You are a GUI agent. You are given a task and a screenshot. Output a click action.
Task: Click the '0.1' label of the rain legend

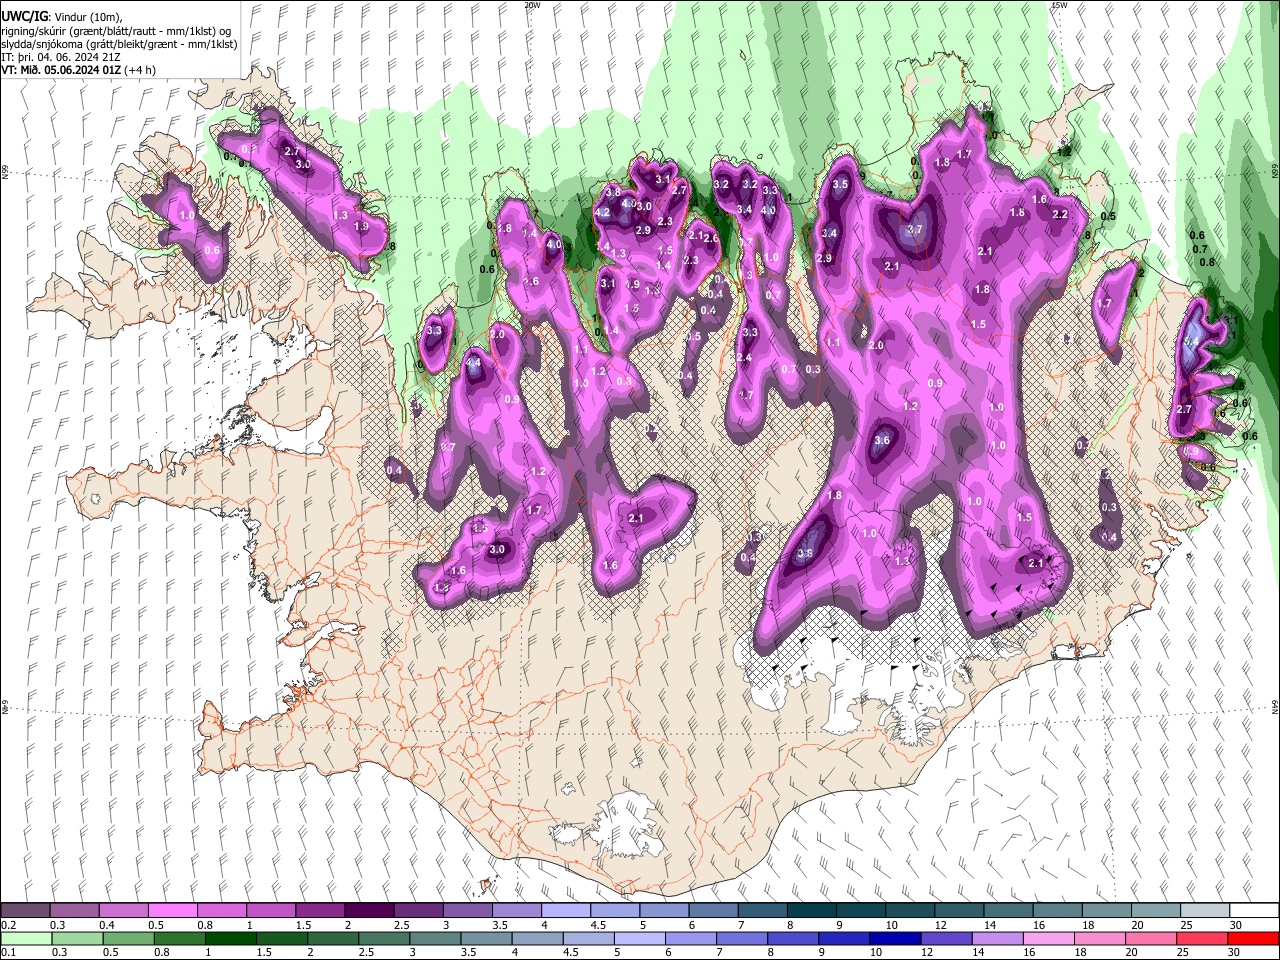8,952
